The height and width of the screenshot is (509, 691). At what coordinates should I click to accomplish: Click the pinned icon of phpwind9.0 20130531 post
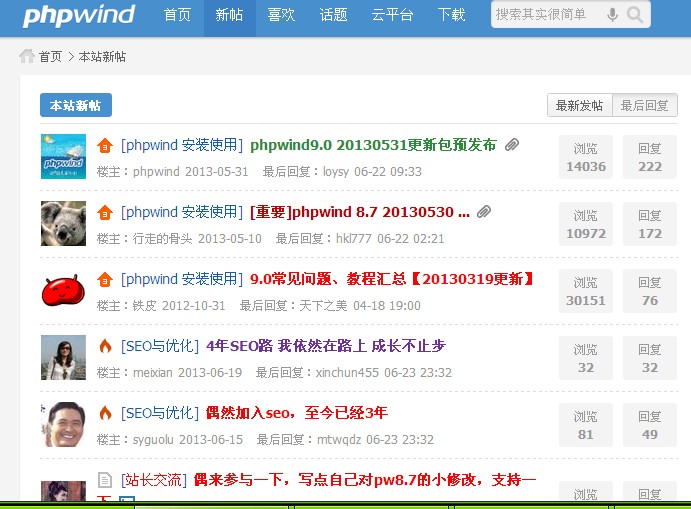[x=105, y=145]
